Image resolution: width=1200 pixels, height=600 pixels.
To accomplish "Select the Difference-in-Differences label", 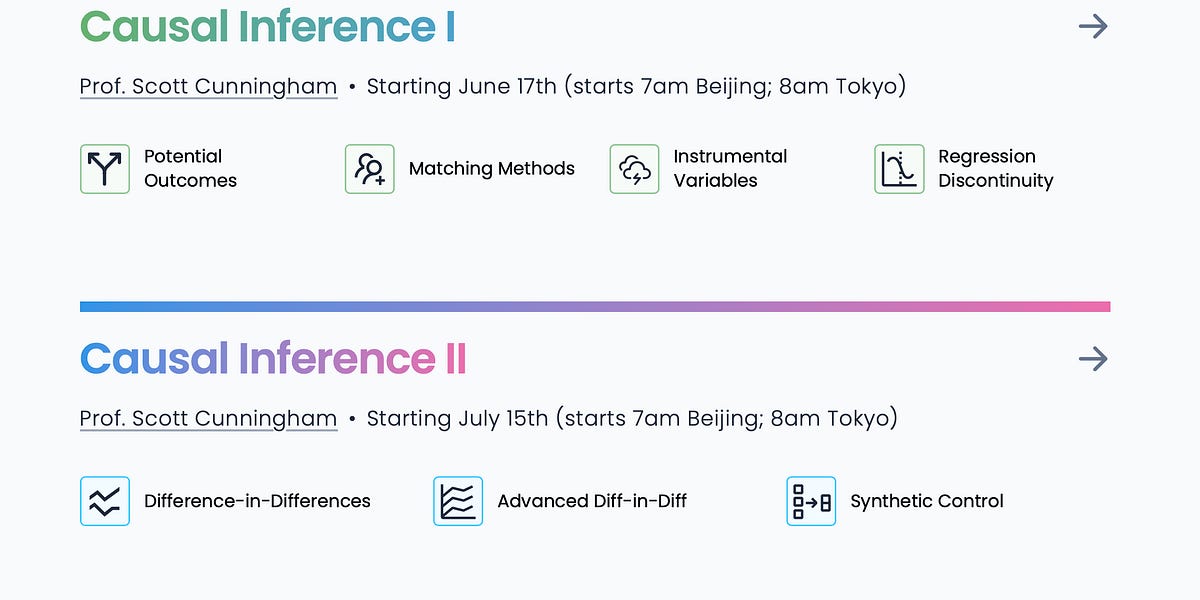I will [258, 501].
